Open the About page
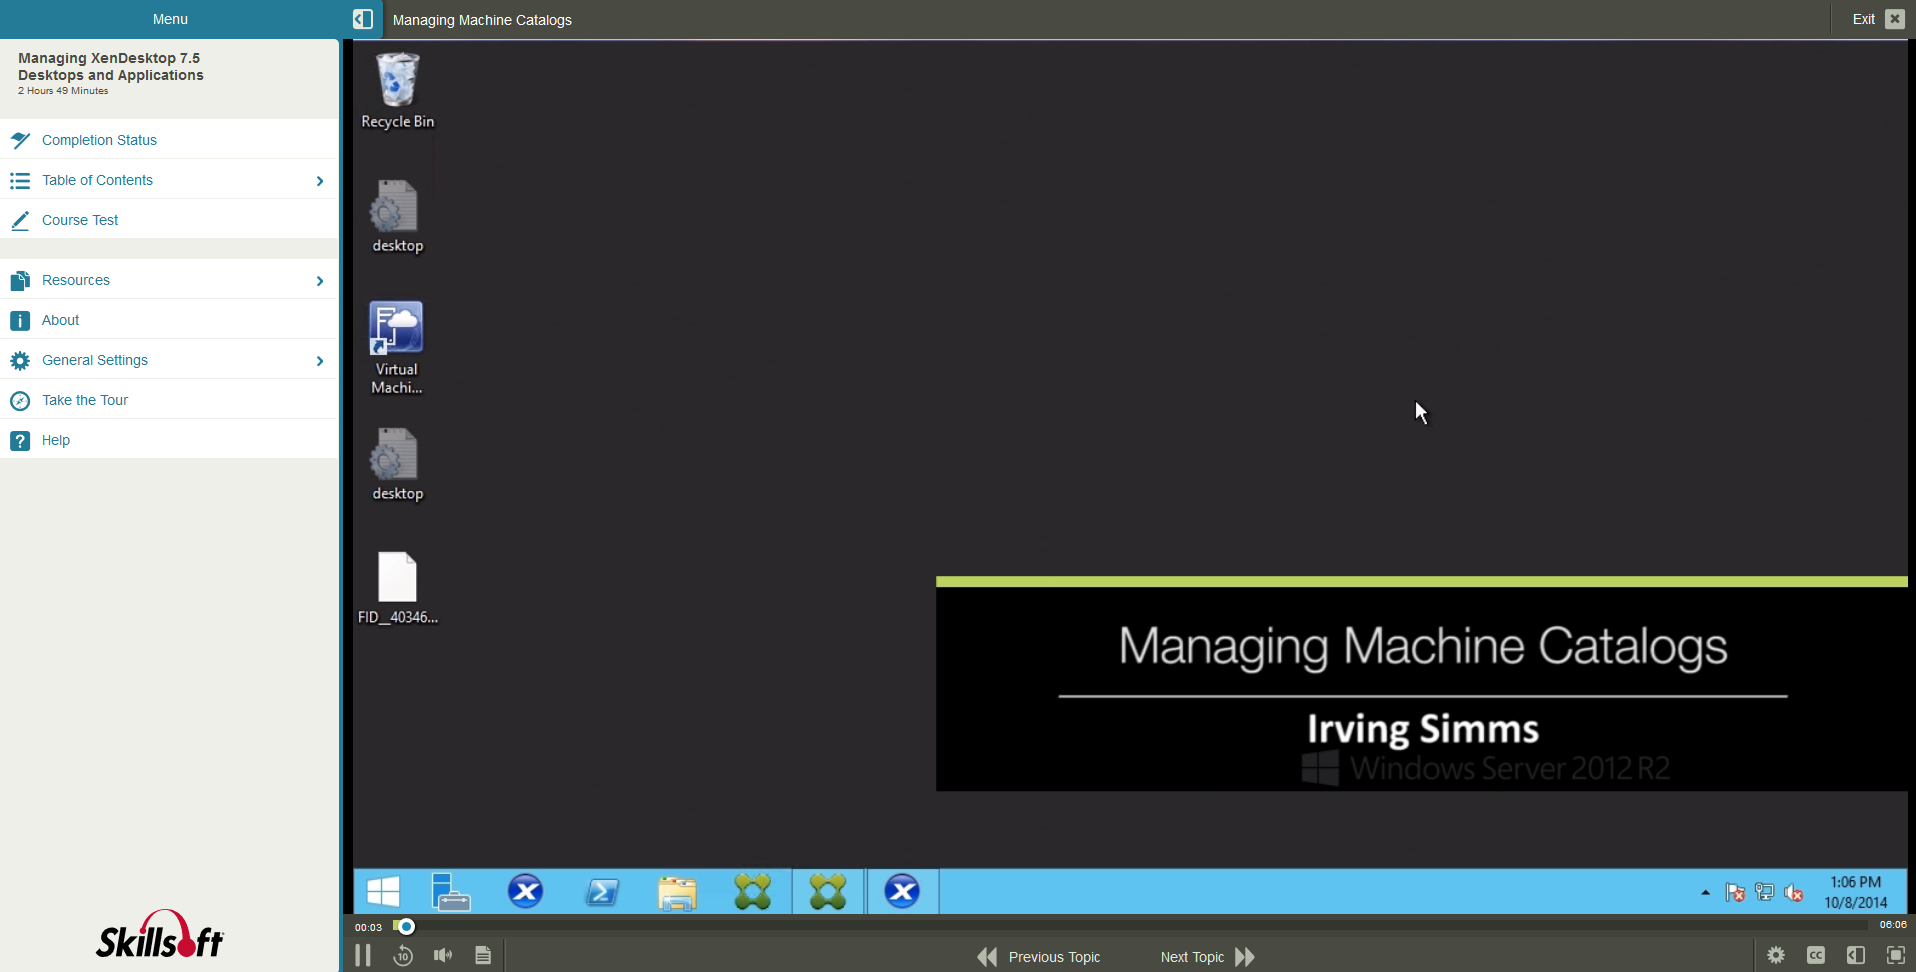The width and height of the screenshot is (1916, 972). click(x=61, y=320)
